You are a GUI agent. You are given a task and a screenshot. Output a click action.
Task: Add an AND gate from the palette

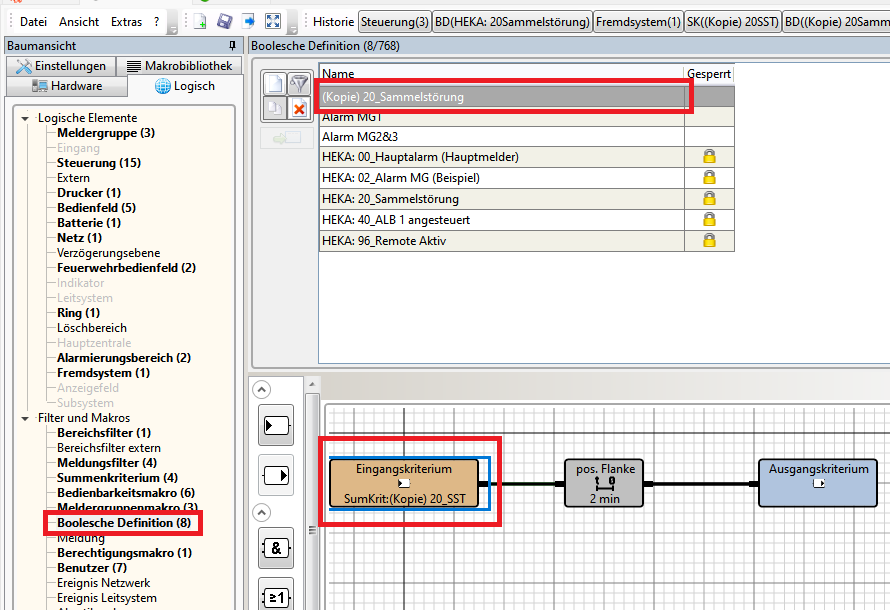[276, 548]
